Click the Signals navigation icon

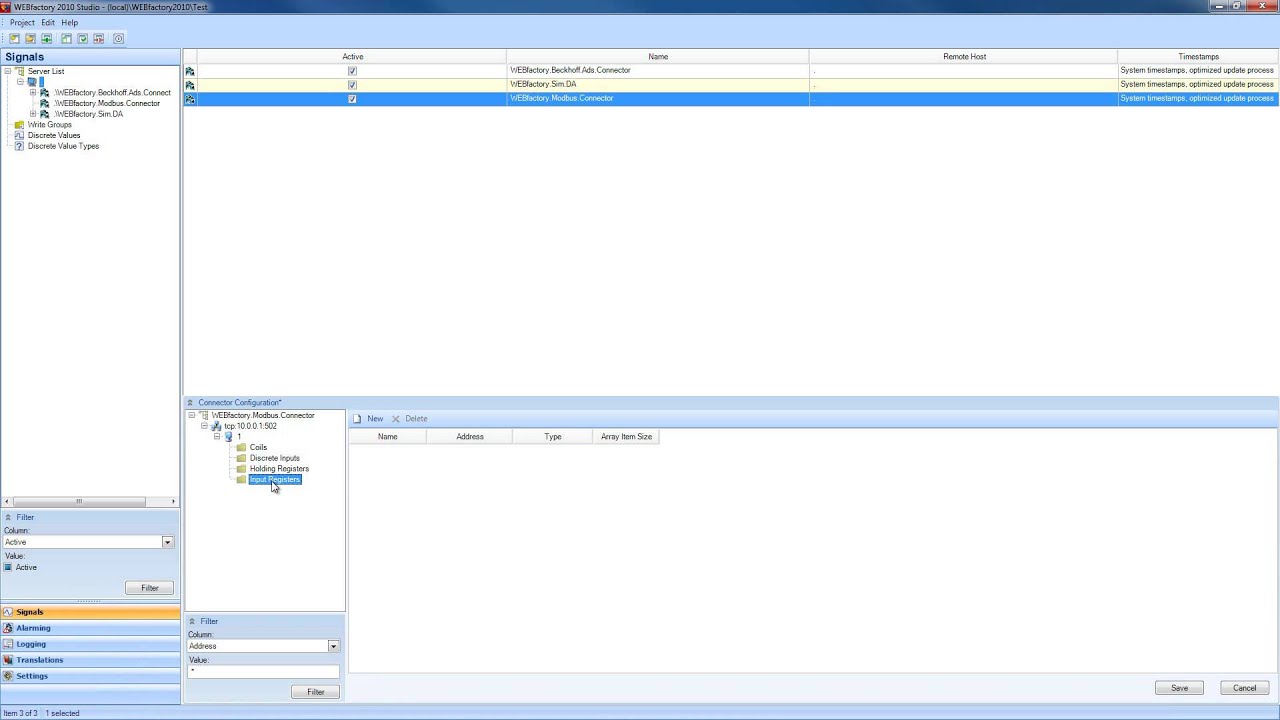tap(8, 612)
